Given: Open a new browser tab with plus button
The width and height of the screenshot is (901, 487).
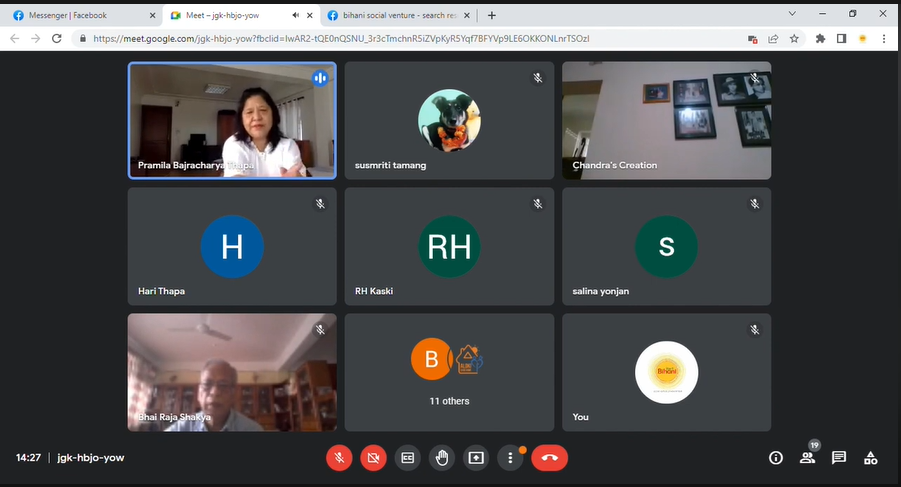Looking at the screenshot, I should [492, 15].
